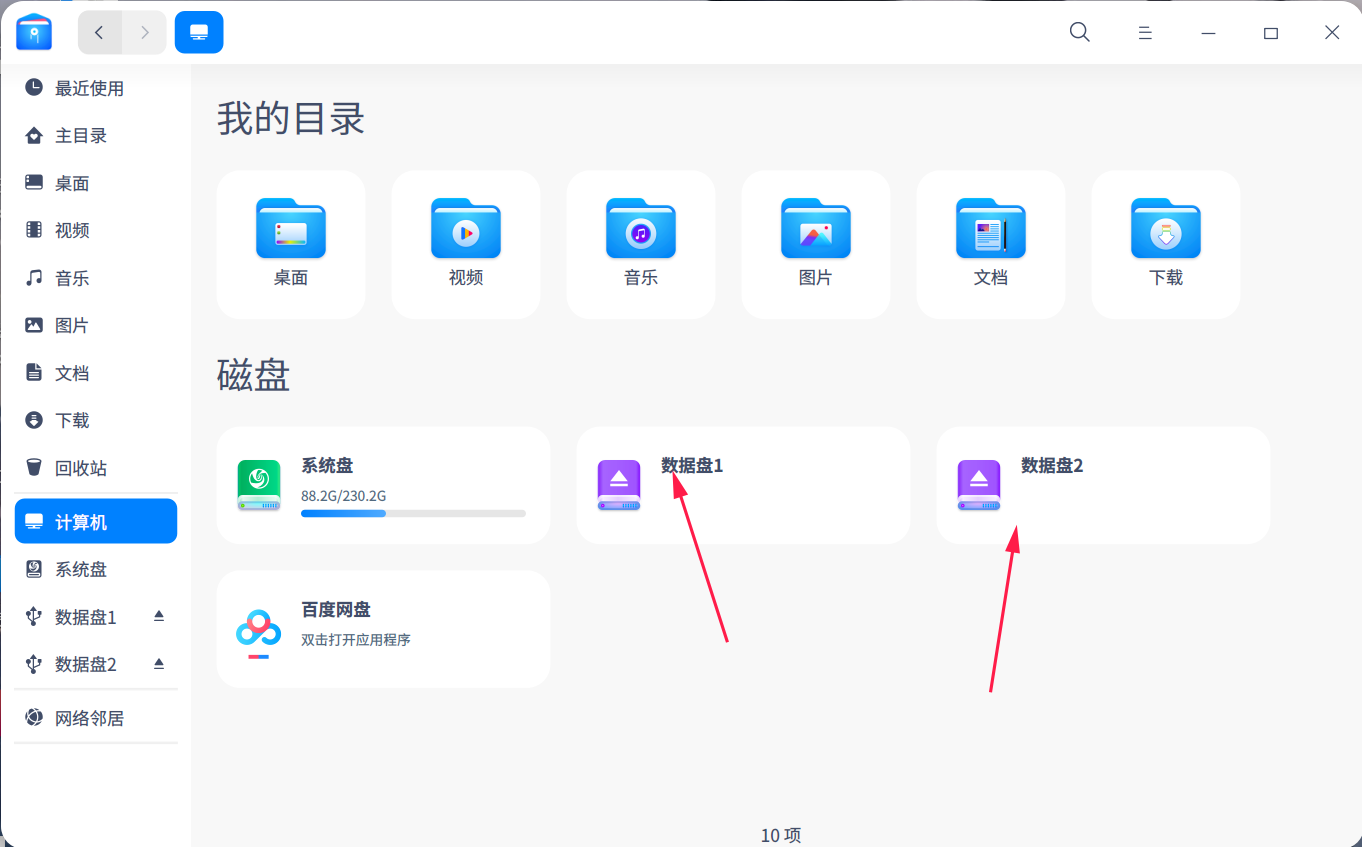Viewport: 1362px width, 847px height.
Task: Eject 数据盘1 from the sidebar
Action: point(158,617)
